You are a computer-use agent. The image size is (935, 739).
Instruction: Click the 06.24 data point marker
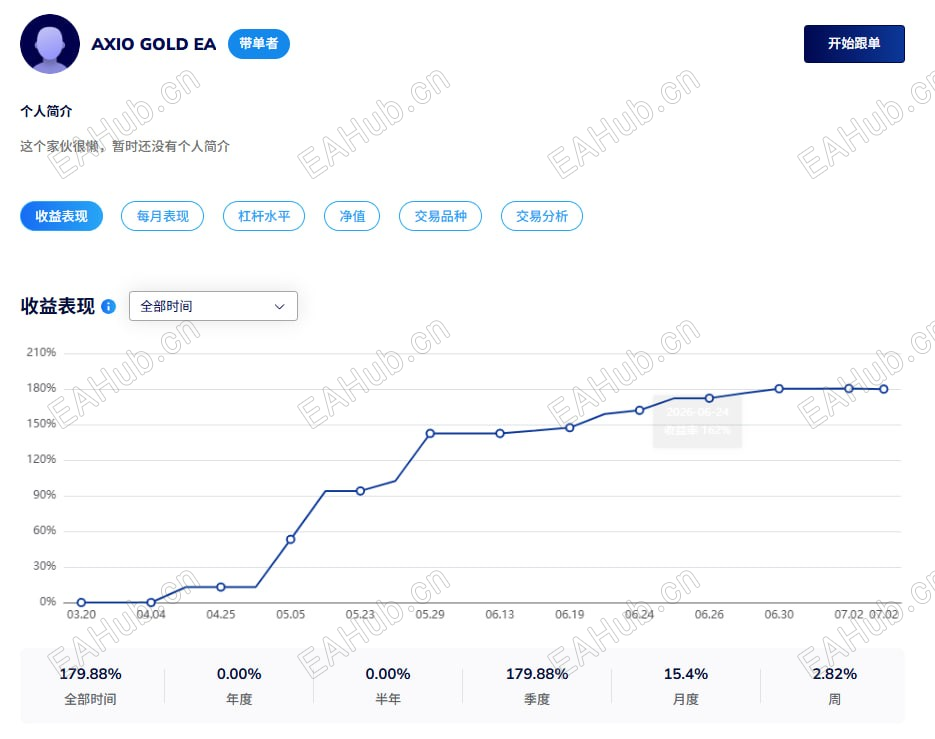[639, 410]
